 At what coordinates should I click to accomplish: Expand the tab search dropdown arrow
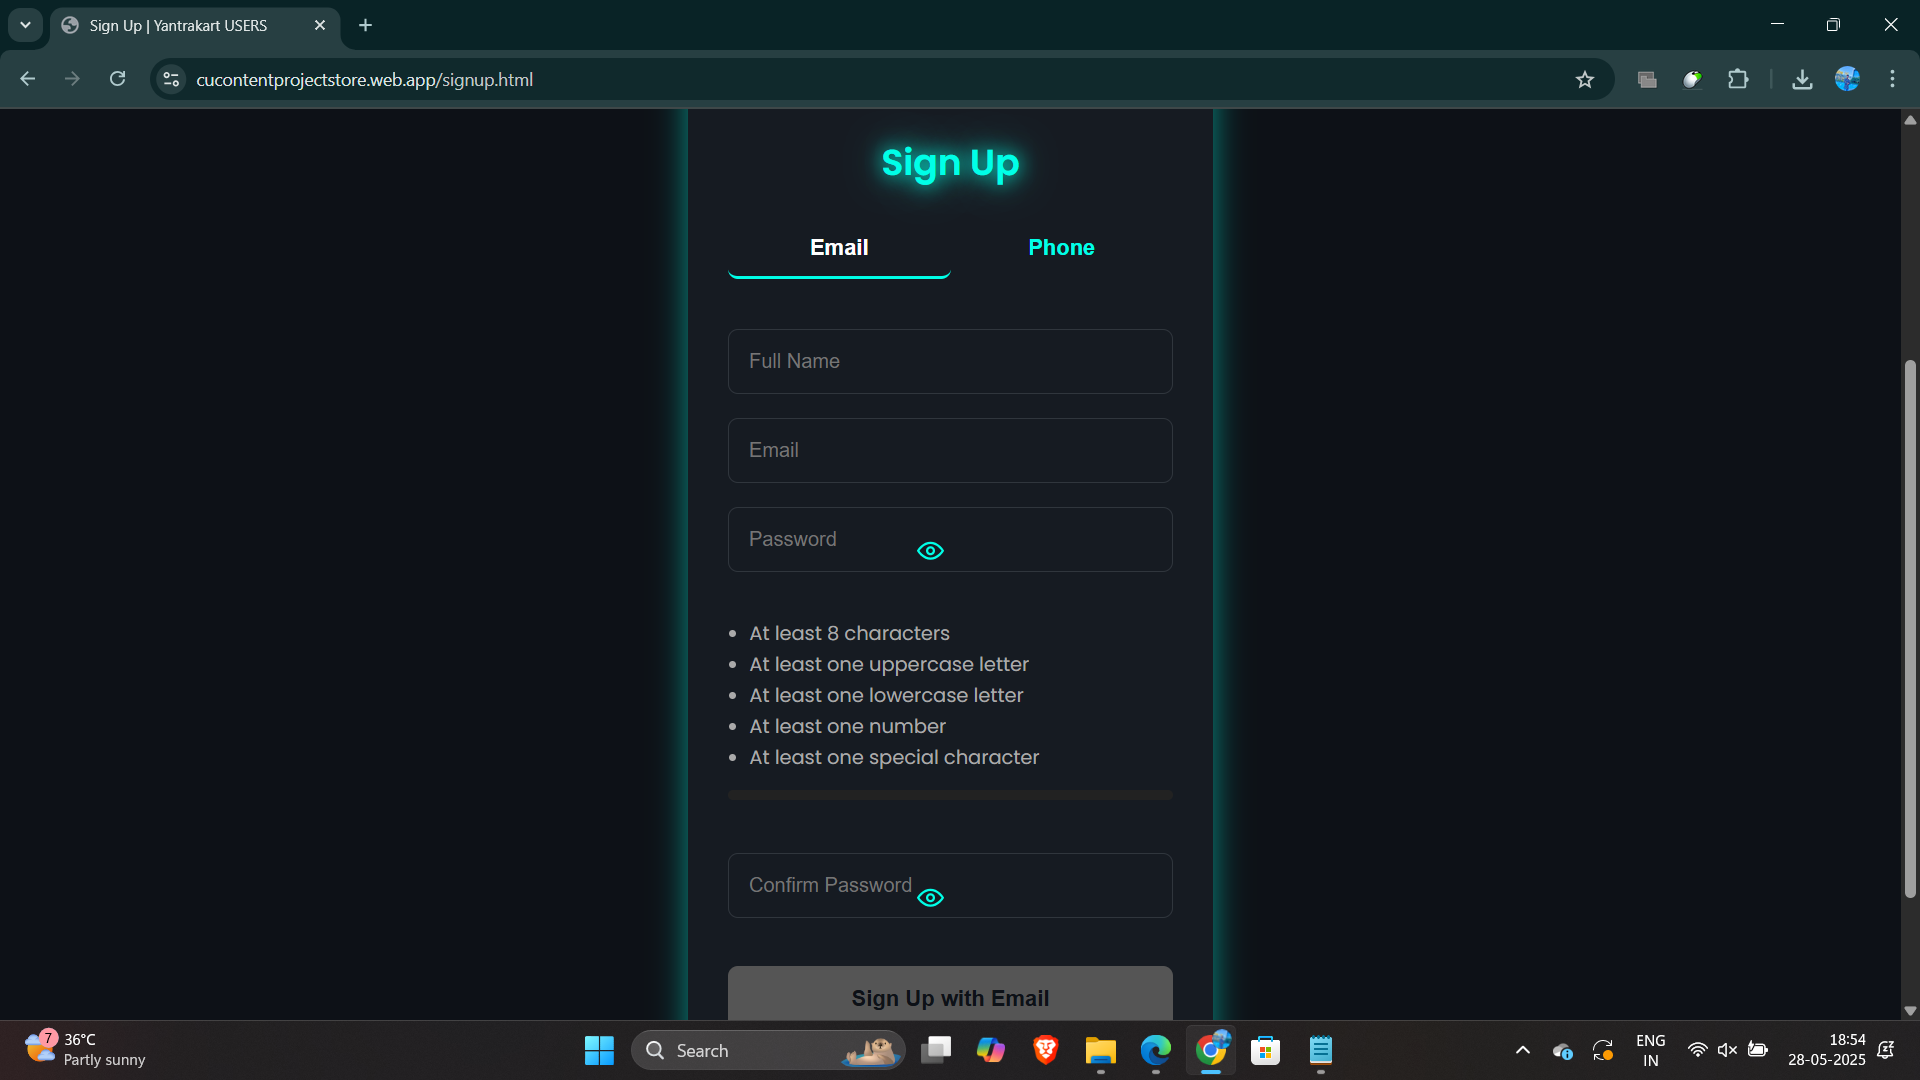point(25,25)
